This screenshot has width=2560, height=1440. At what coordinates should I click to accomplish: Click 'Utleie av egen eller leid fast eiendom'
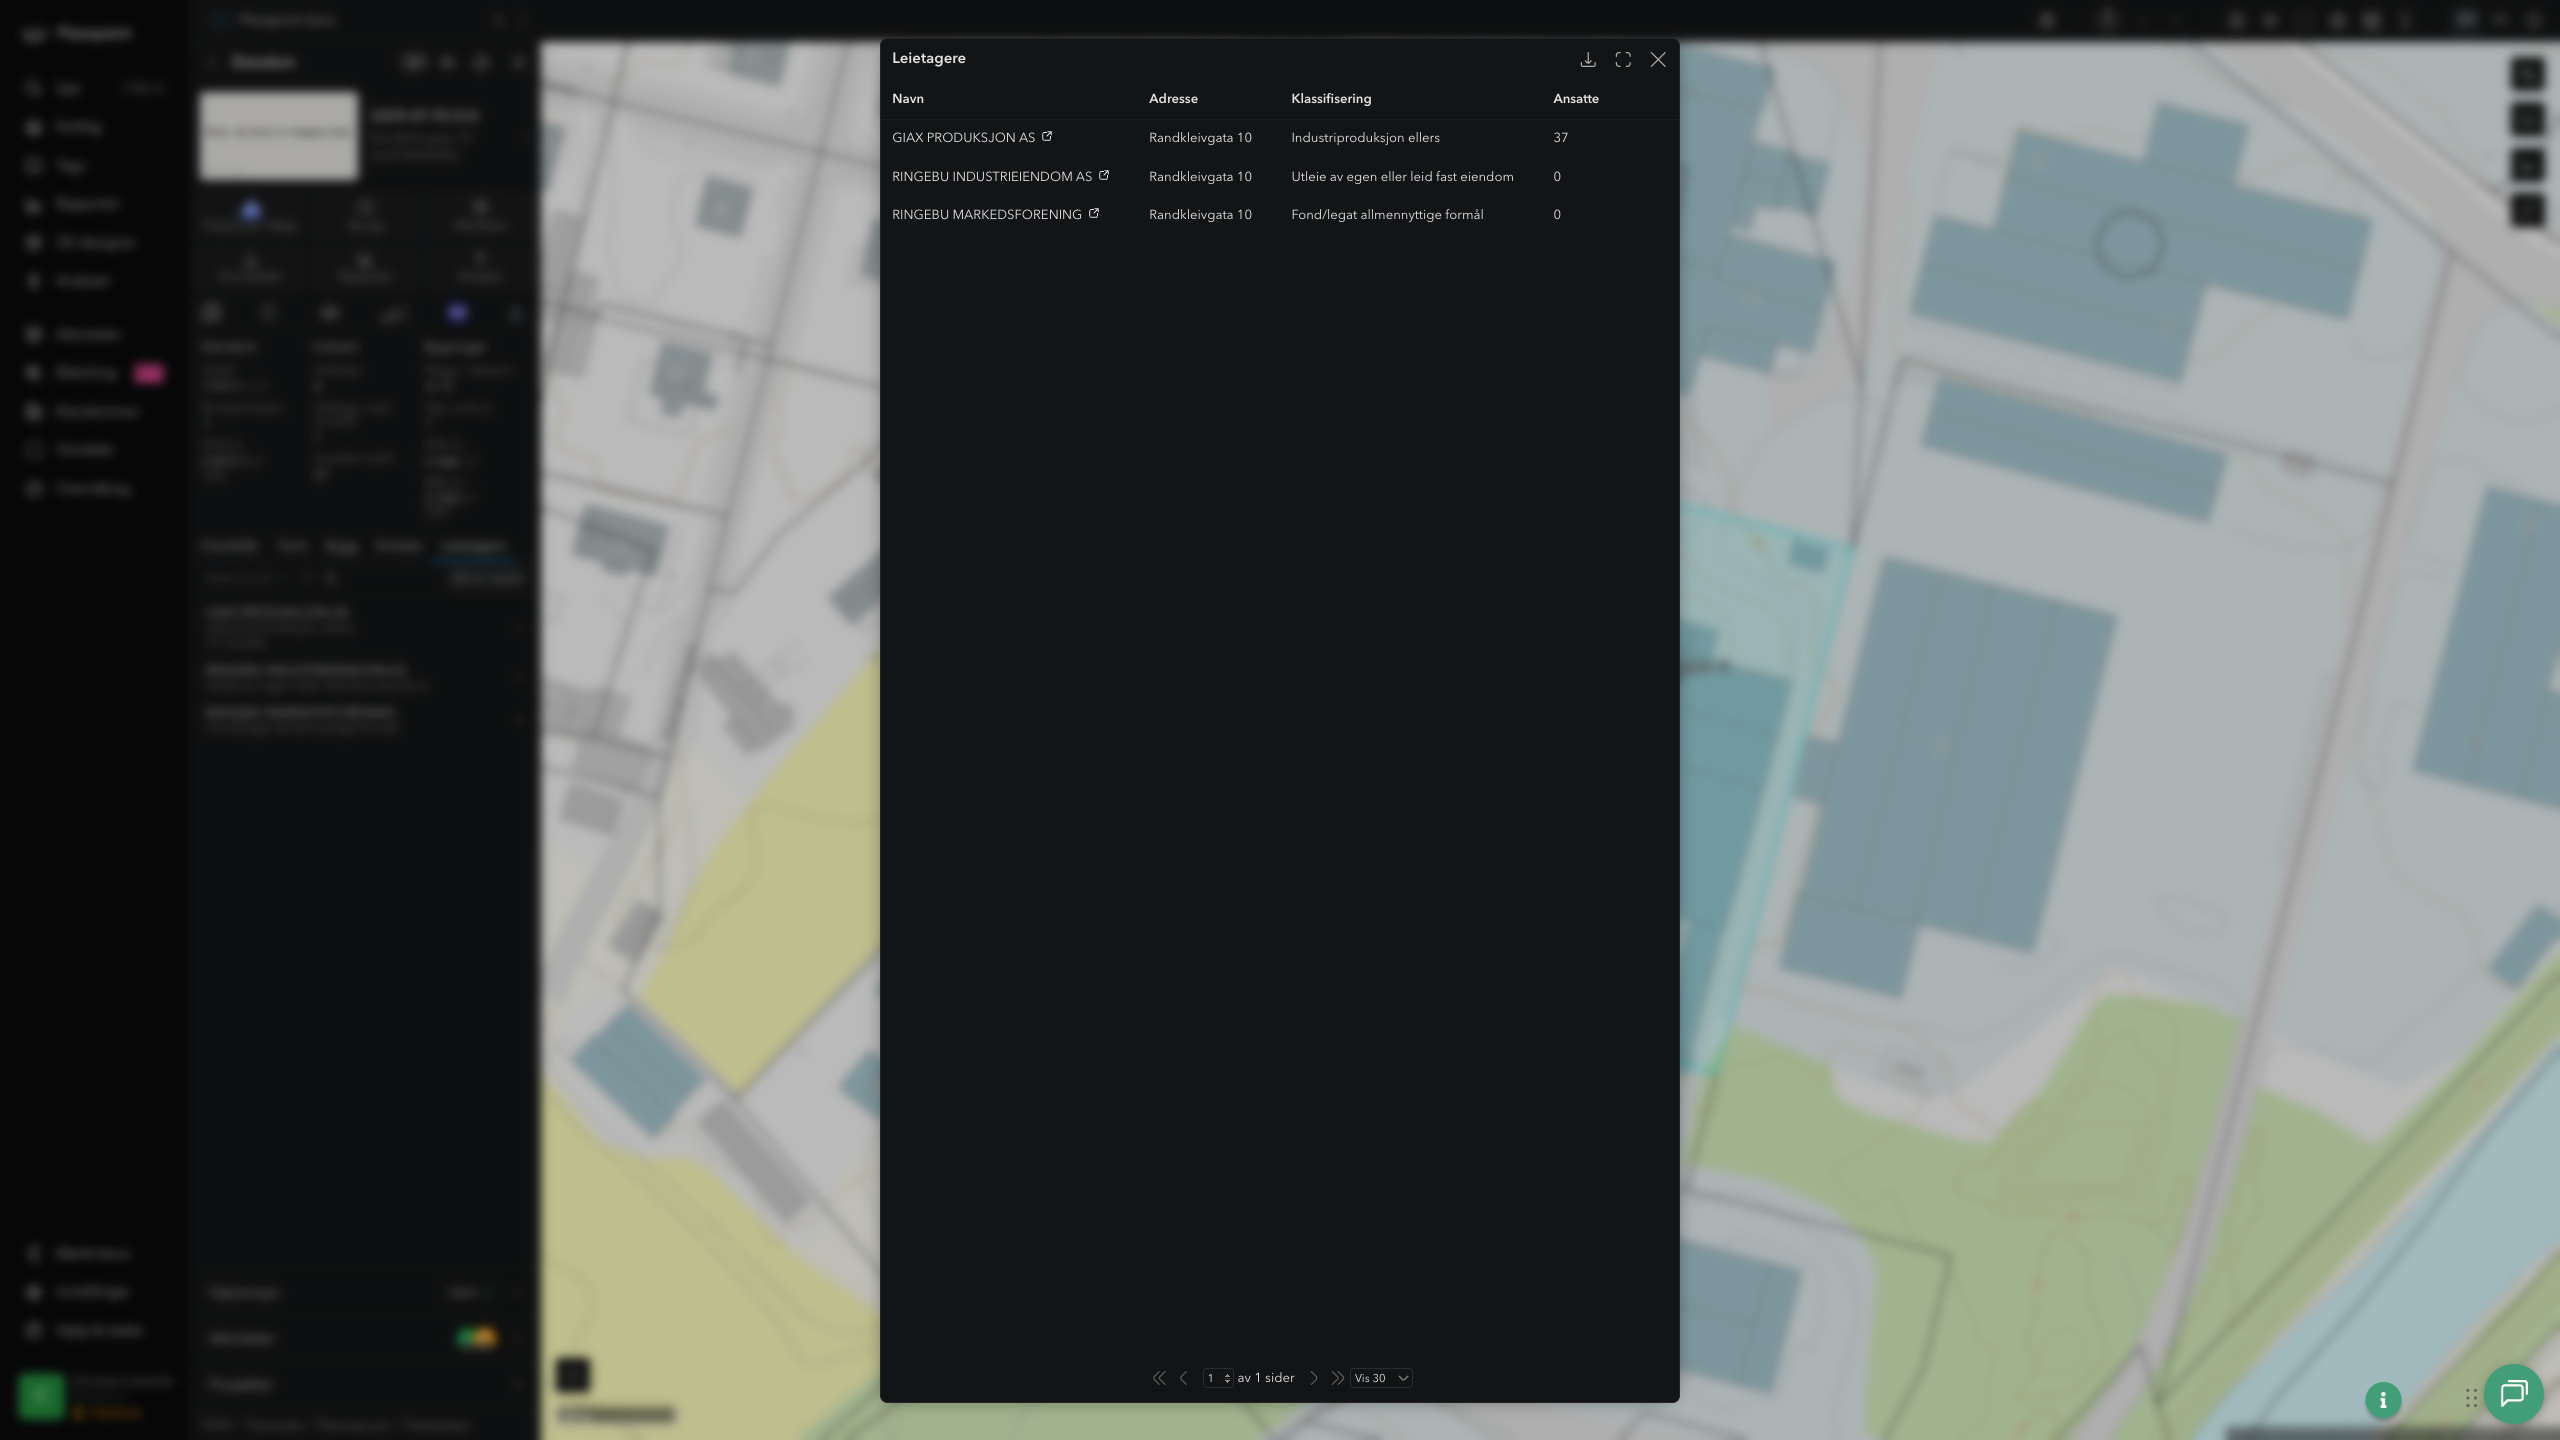pyautogui.click(x=1402, y=177)
